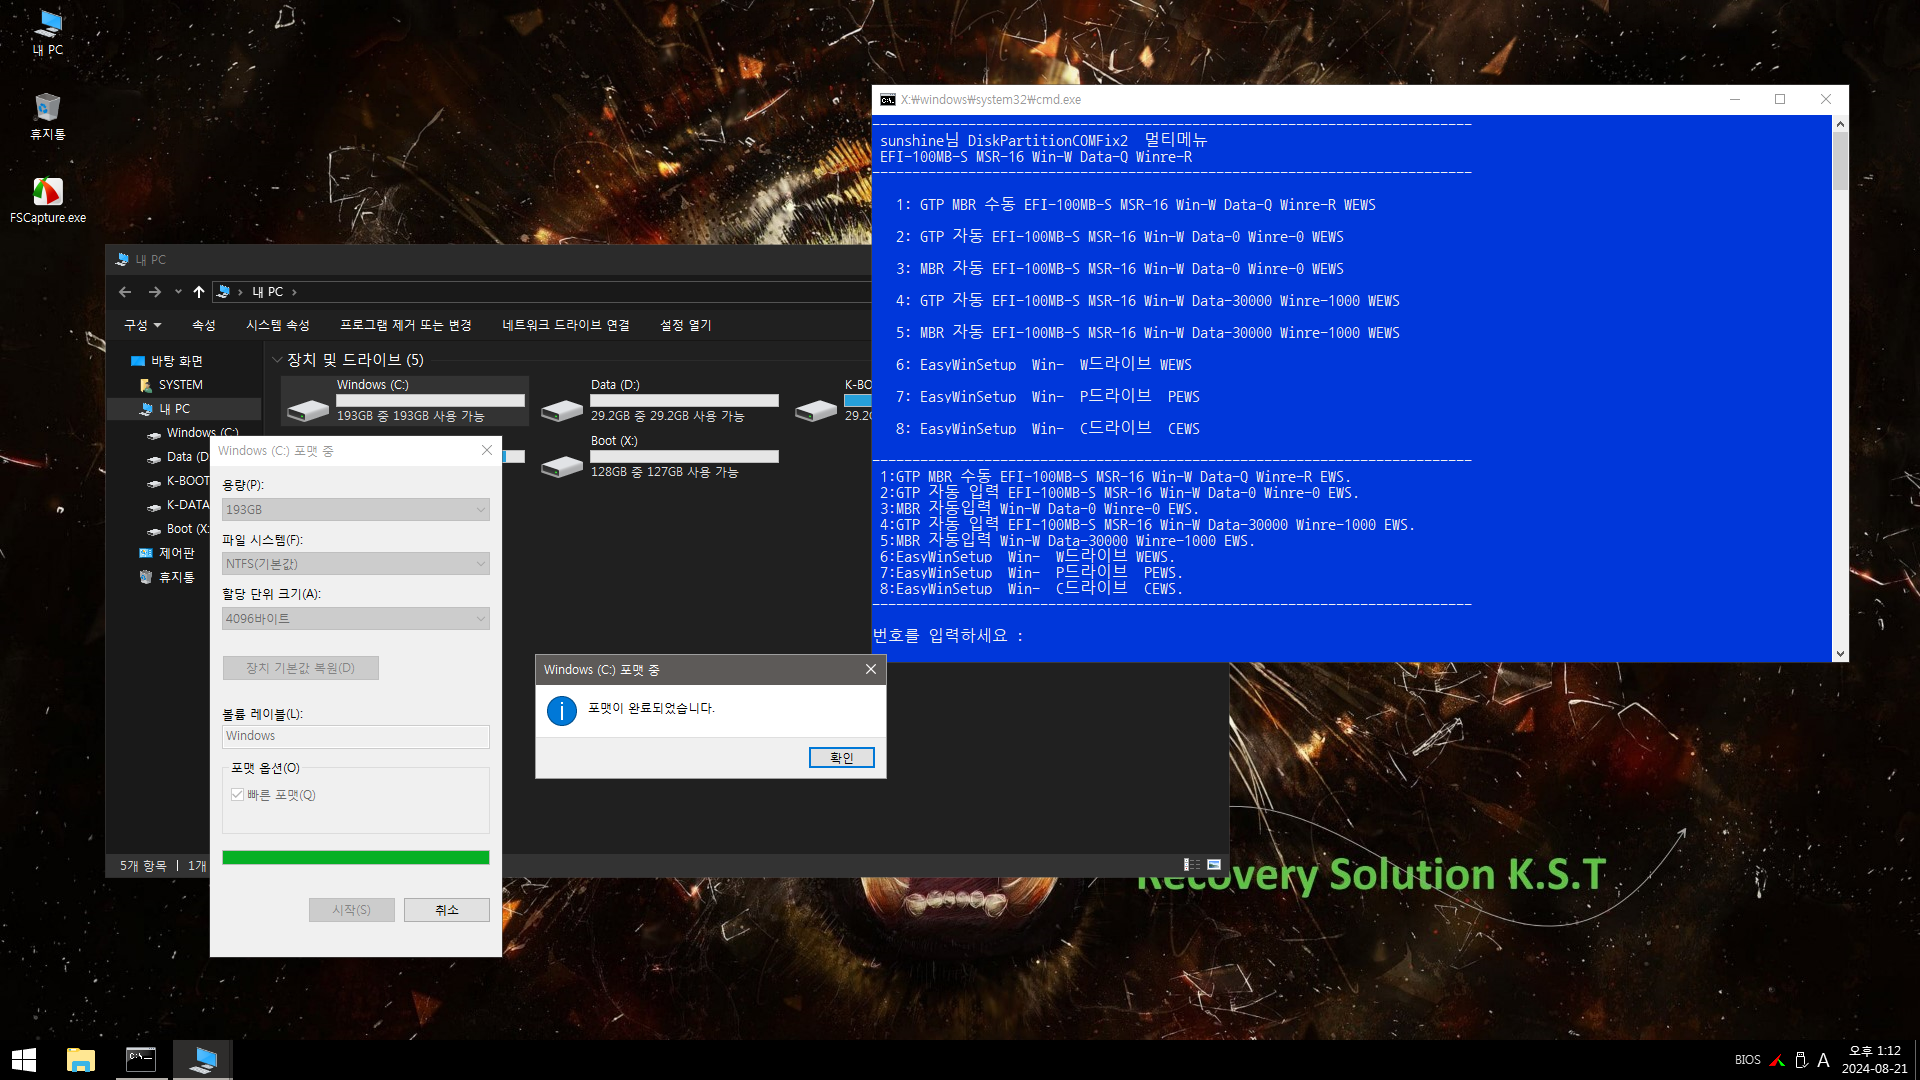Click the blue info icon in message
The width and height of the screenshot is (1920, 1080).
tap(562, 711)
